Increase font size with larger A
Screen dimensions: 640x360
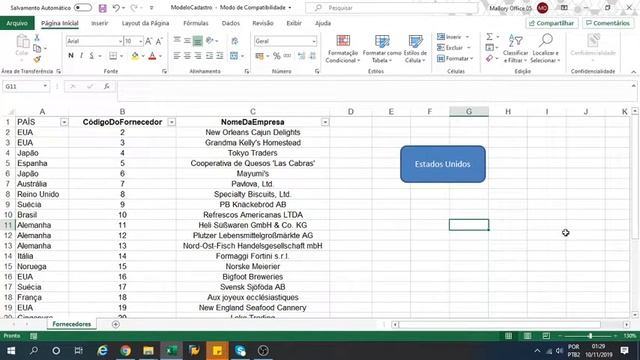pos(149,41)
